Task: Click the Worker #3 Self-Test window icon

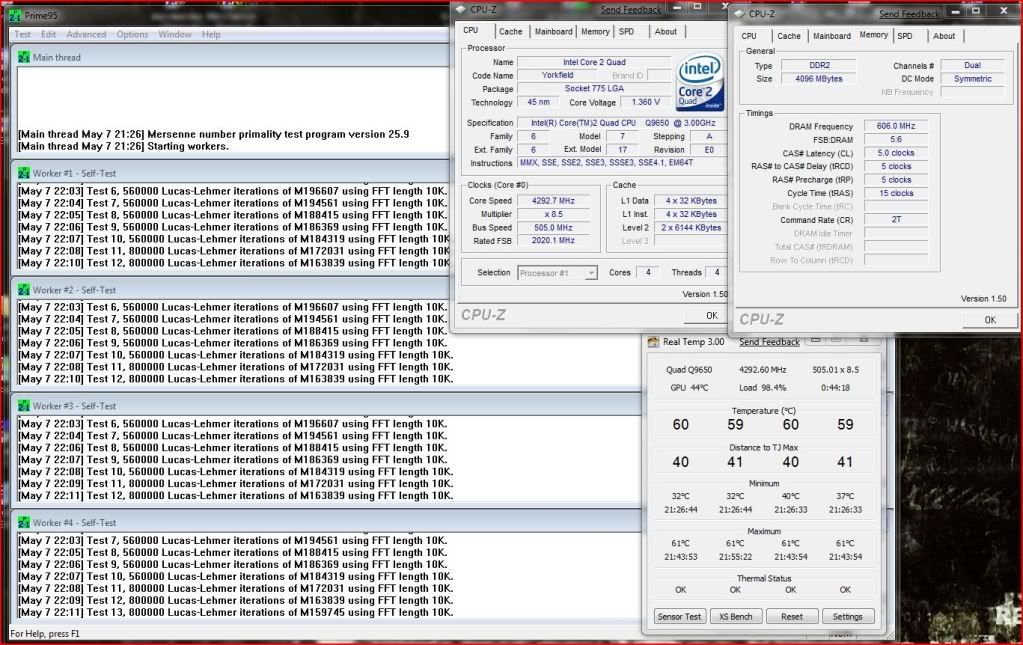Action: (x=24, y=406)
